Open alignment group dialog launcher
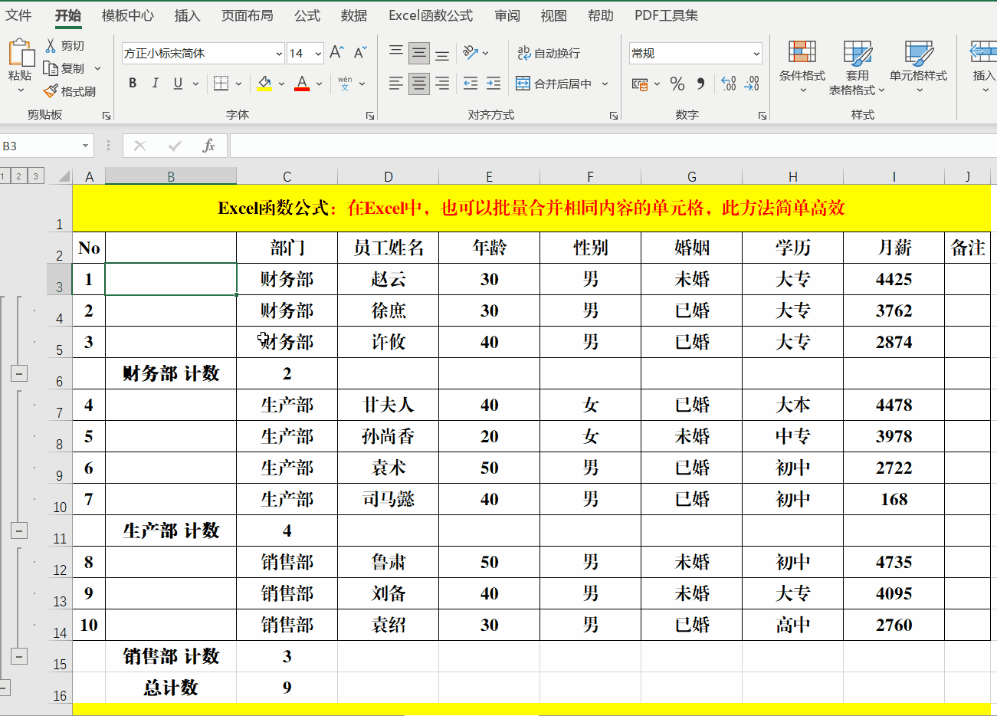Viewport: 997px width, 716px height. pos(614,116)
